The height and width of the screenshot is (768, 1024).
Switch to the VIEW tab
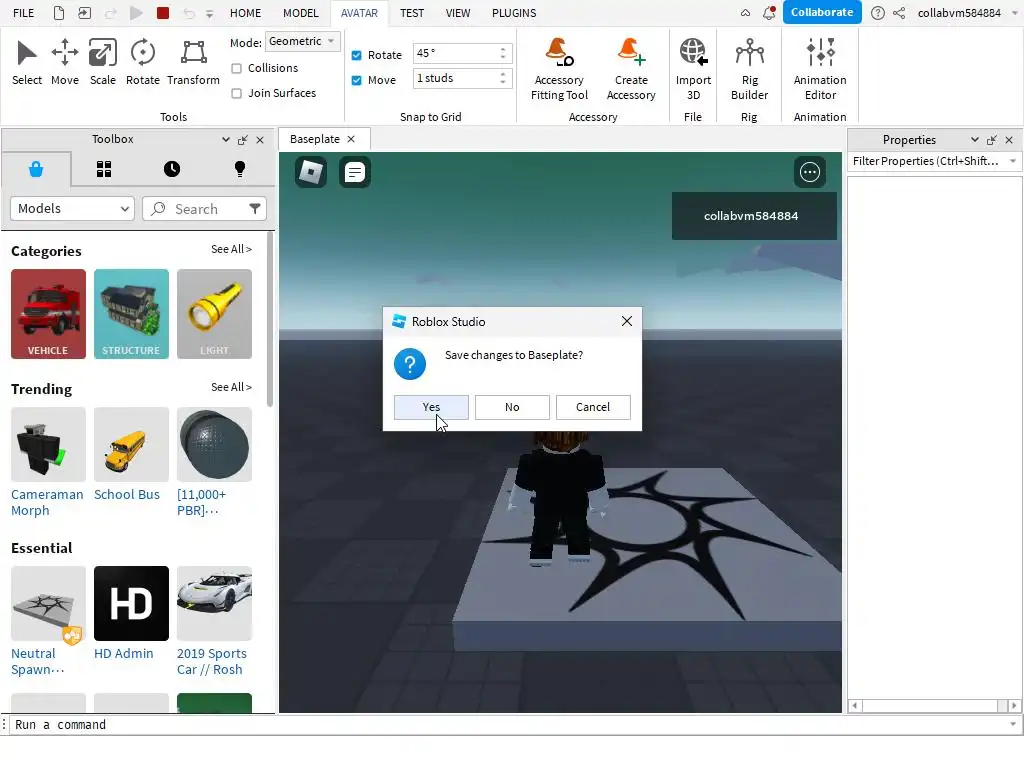pyautogui.click(x=458, y=12)
